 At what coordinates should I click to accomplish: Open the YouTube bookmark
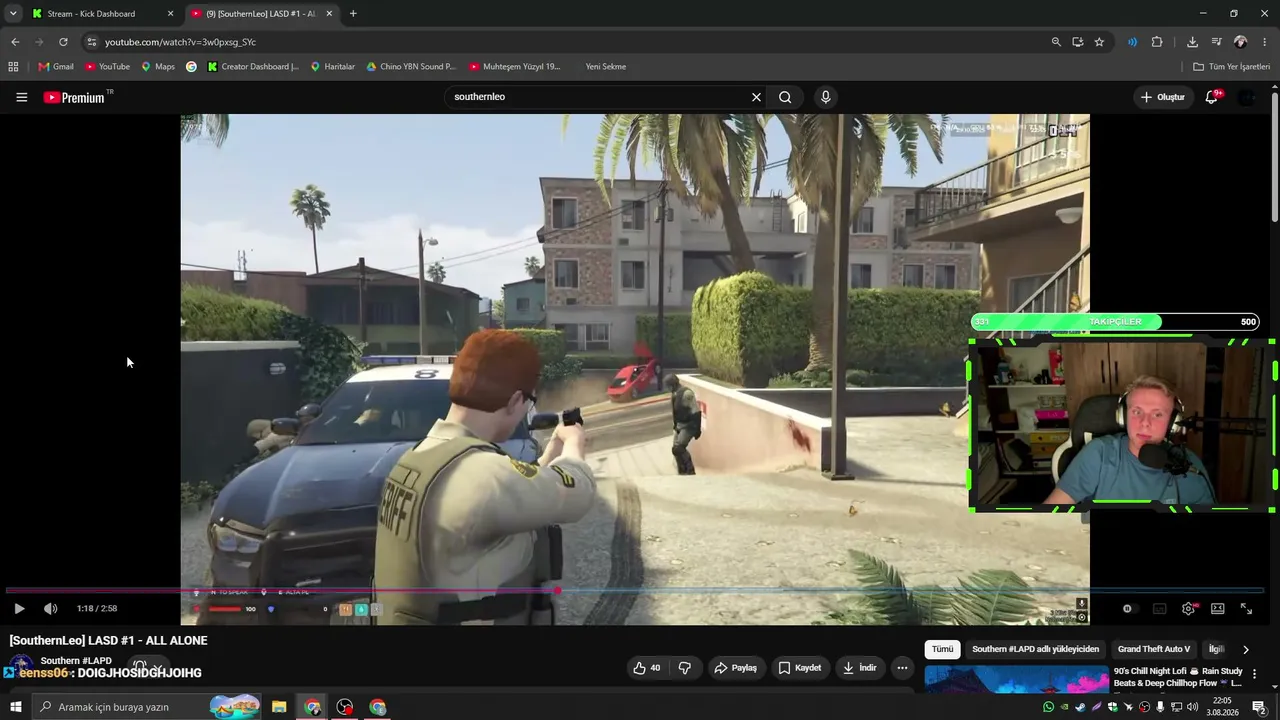pyautogui.click(x=107, y=67)
